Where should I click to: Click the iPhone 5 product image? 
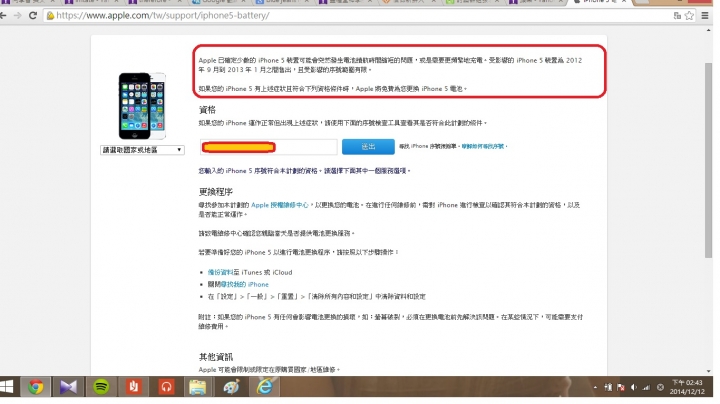142,106
